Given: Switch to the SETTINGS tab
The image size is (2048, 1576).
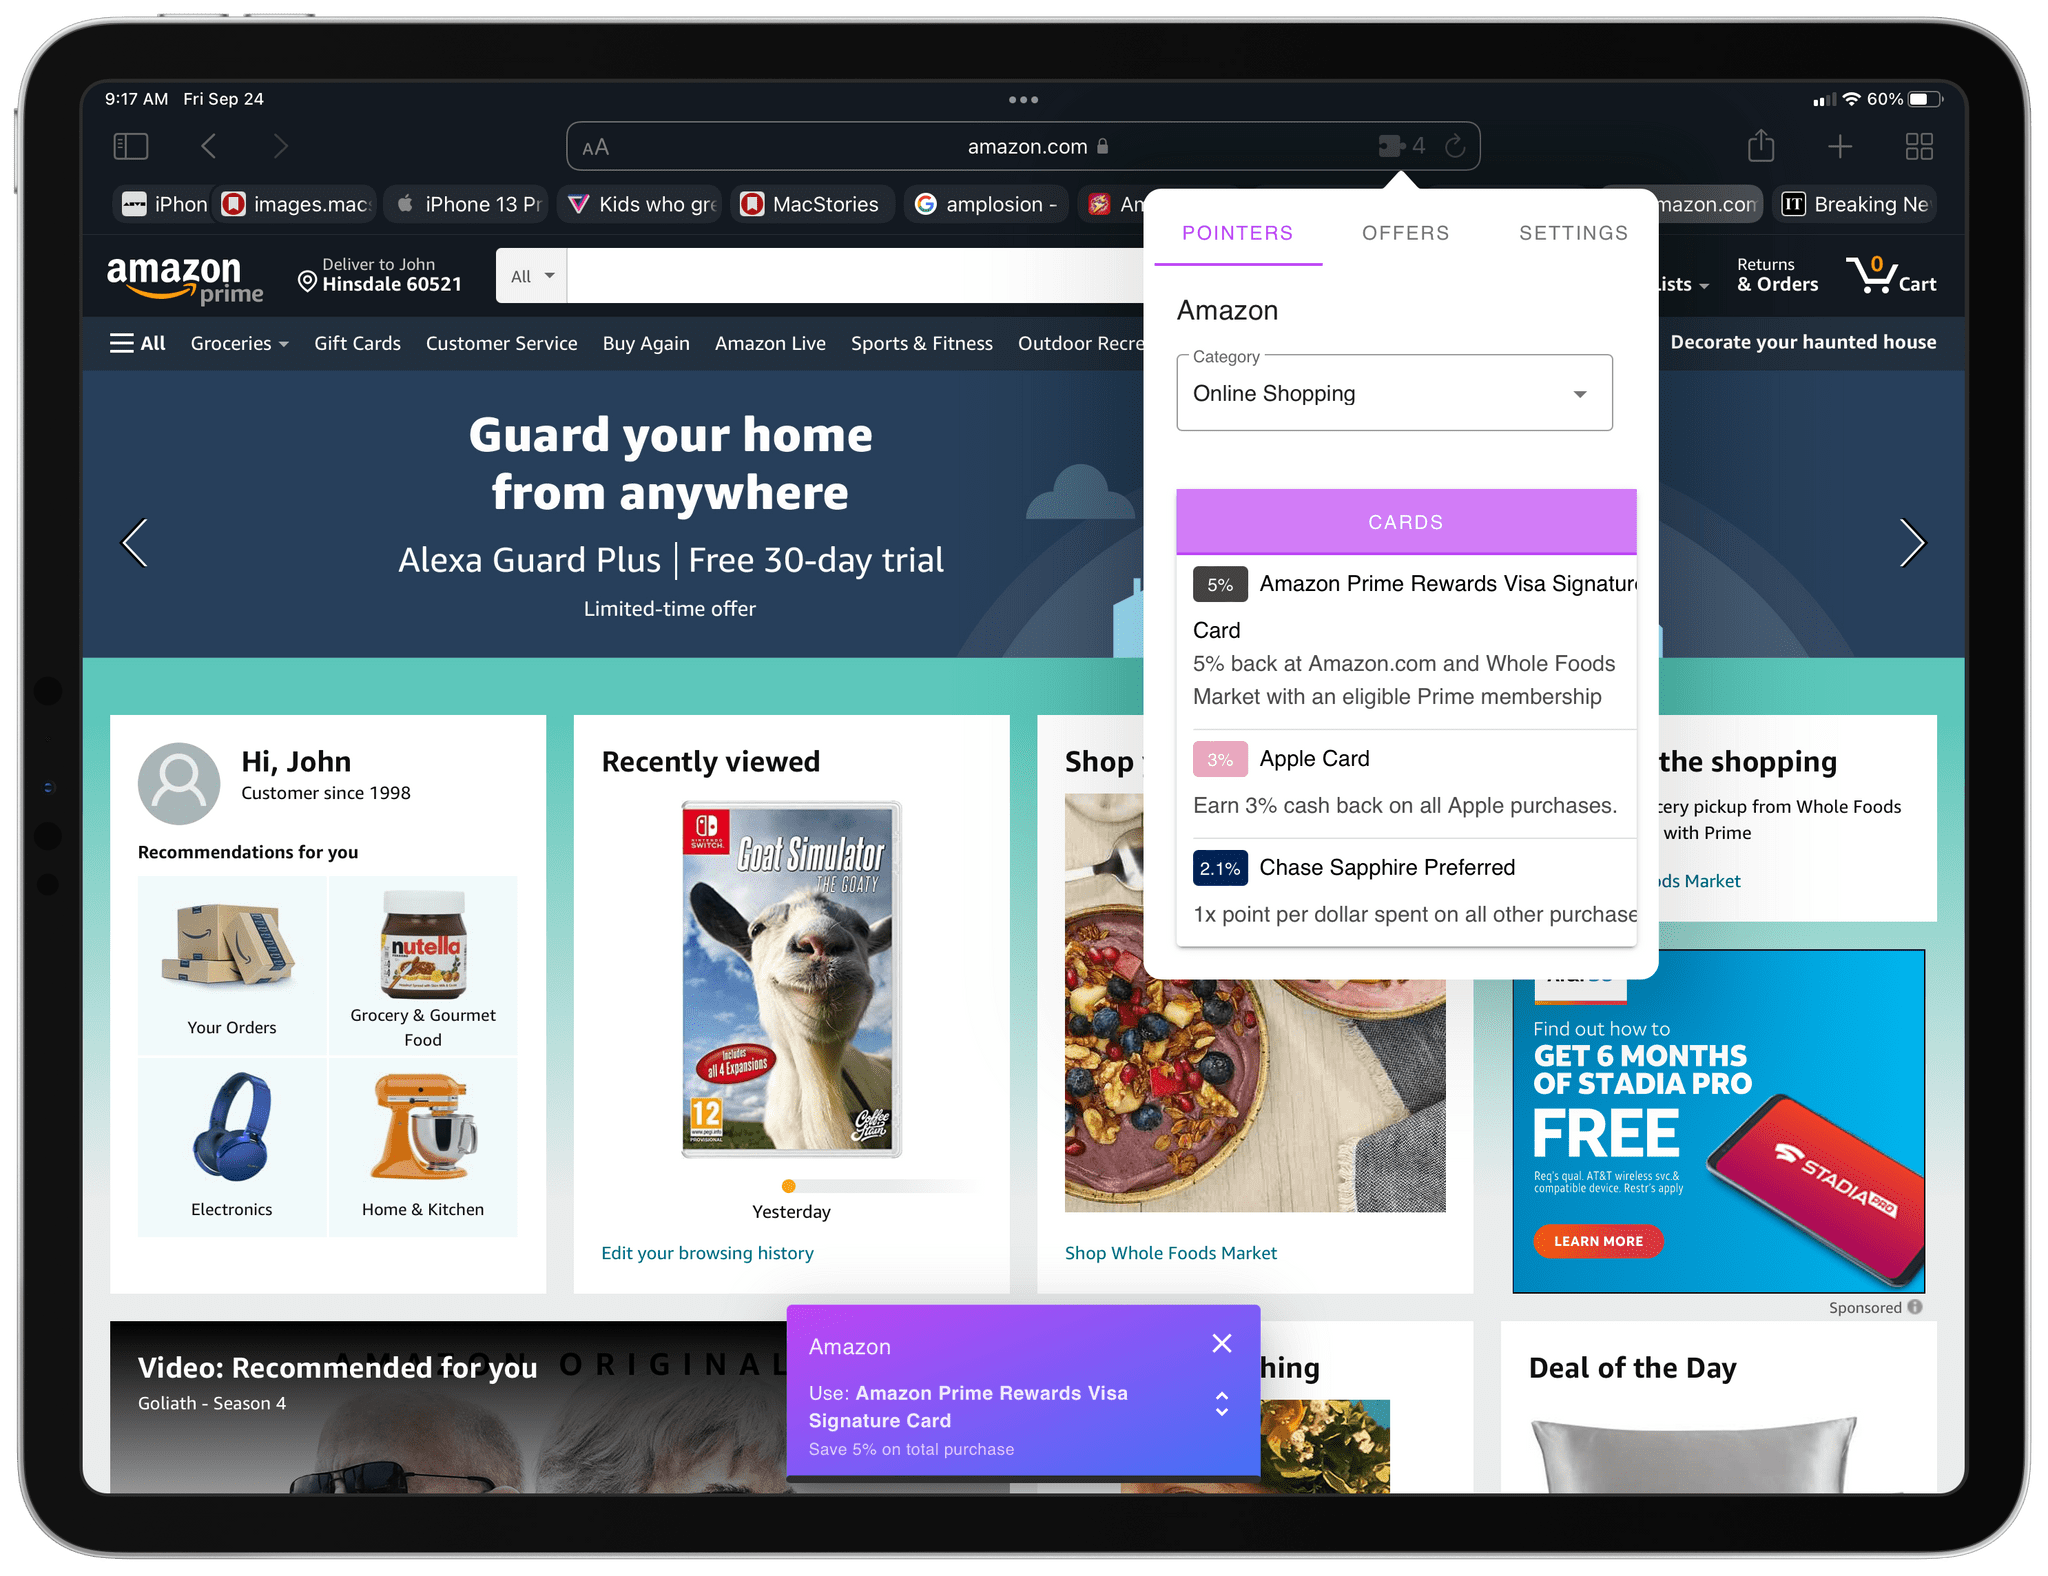Looking at the screenshot, I should point(1573,232).
